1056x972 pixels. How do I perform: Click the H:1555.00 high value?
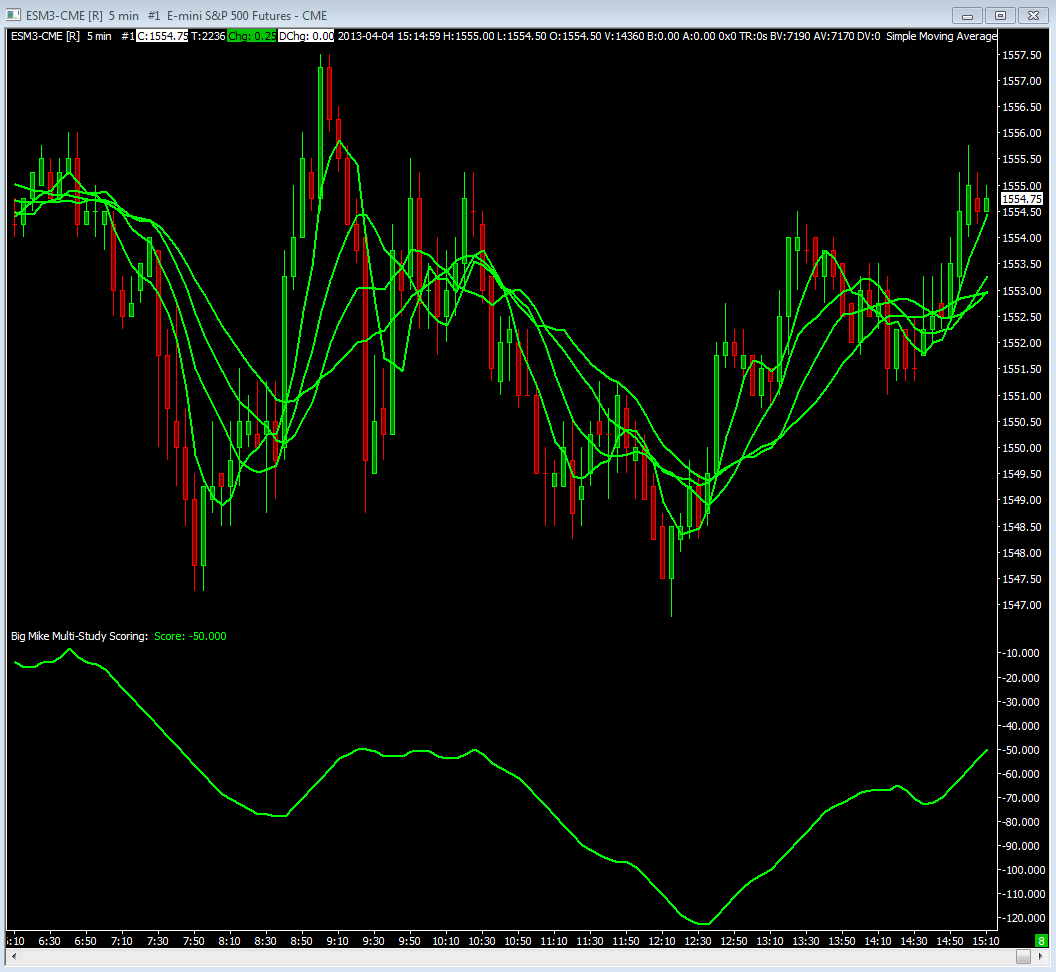469,36
